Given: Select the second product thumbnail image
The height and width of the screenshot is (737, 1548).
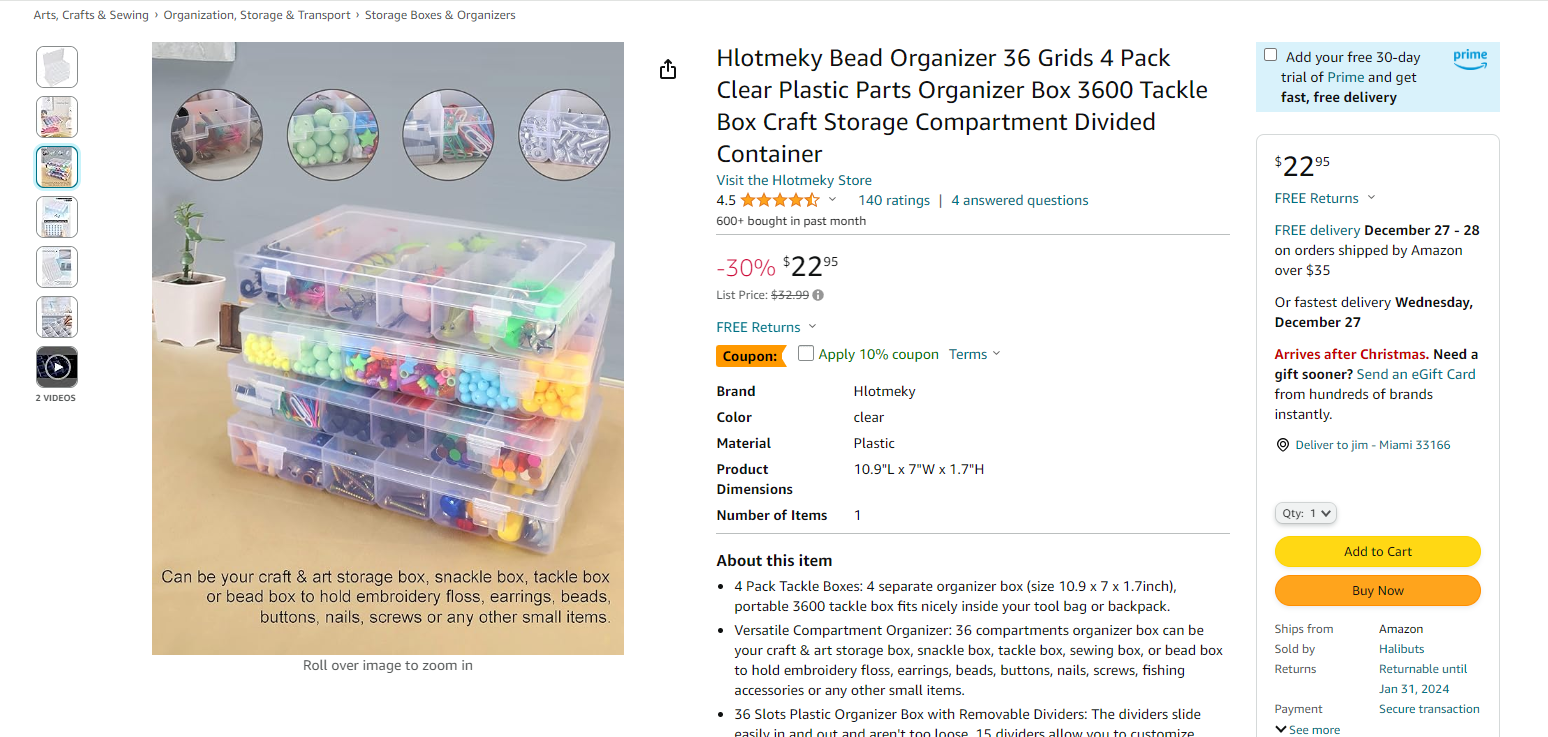Looking at the screenshot, I should pyautogui.click(x=57, y=117).
